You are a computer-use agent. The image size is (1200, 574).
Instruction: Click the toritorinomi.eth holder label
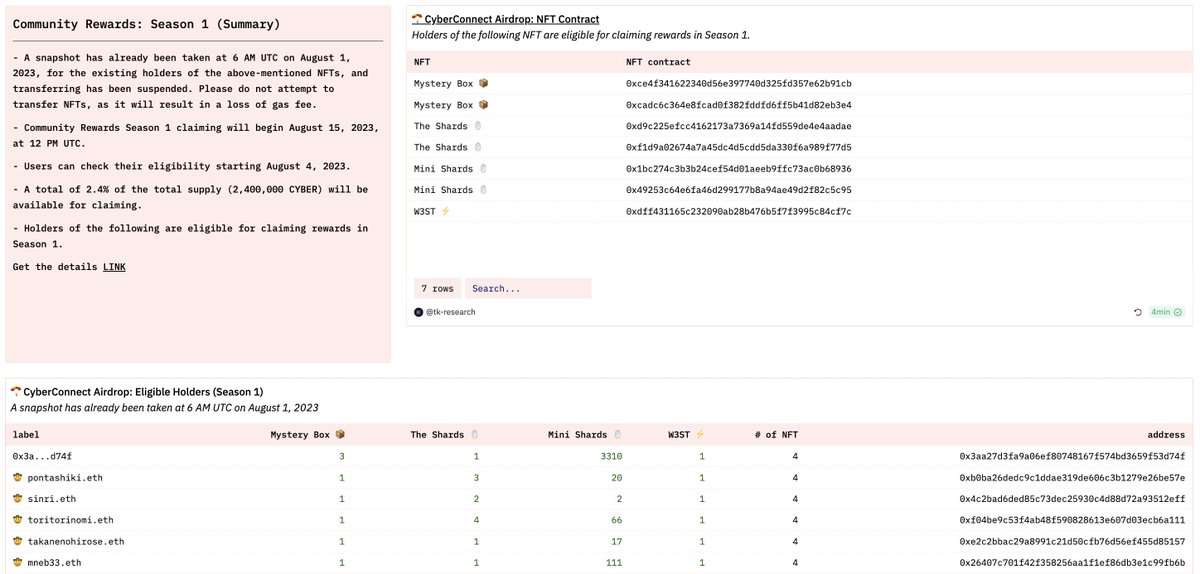click(x=71, y=519)
